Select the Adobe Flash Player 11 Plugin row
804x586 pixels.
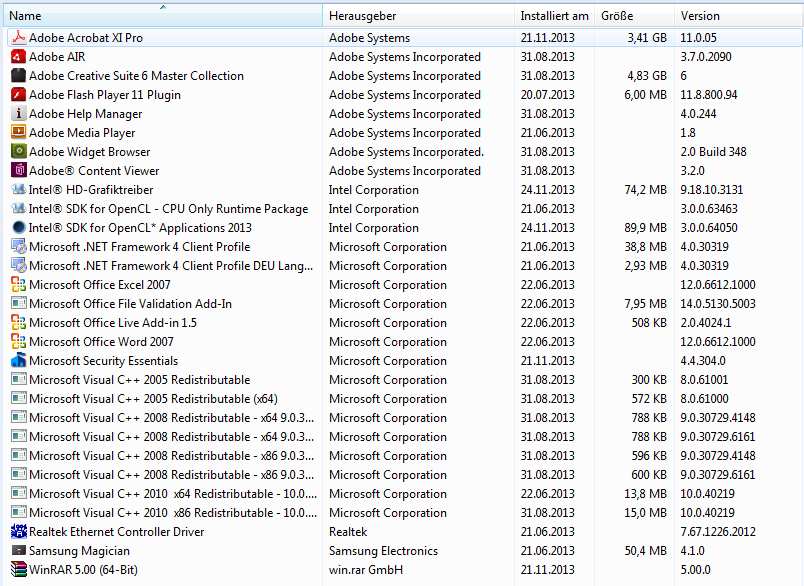[x=405, y=94]
